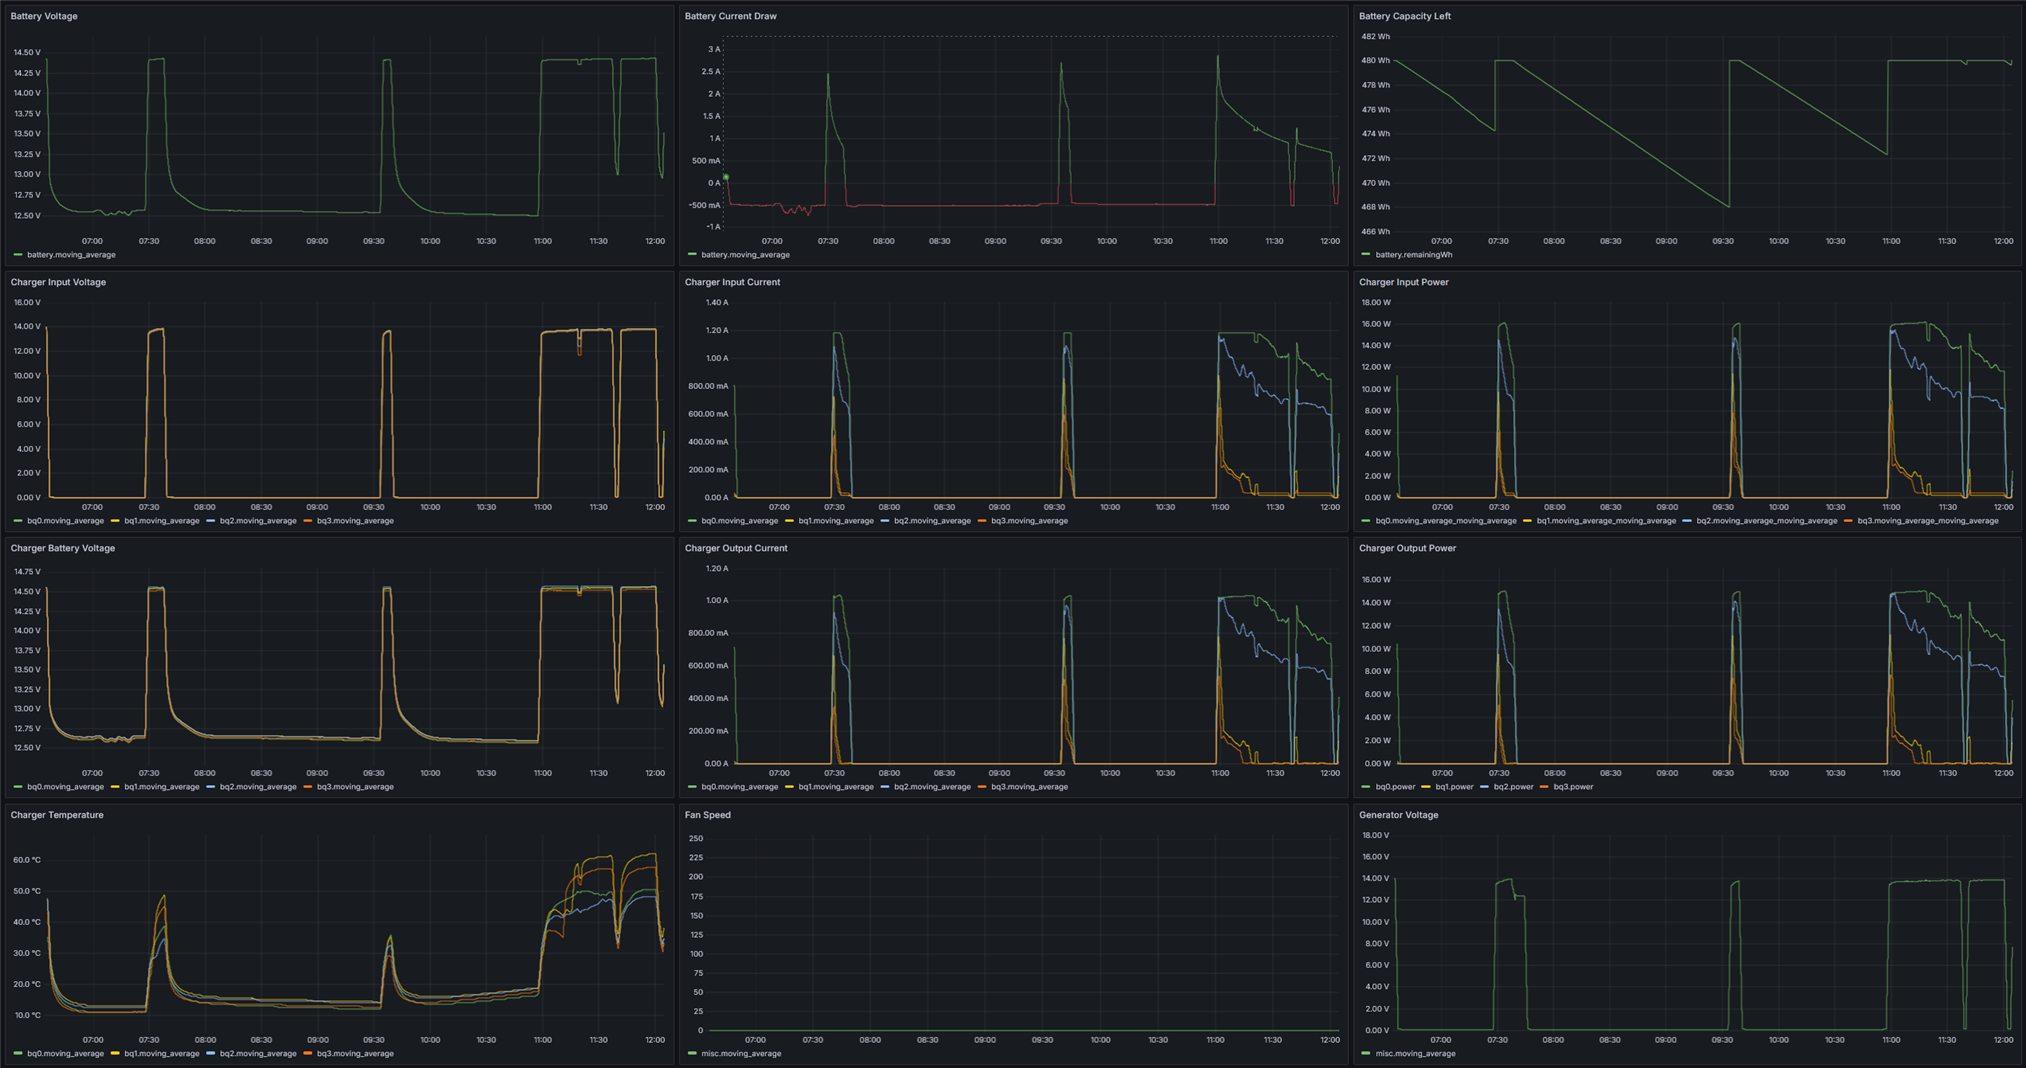2026x1068 pixels.
Task: Toggle bq0.moving_average in Charger Temperature legend
Action: tap(65, 1054)
